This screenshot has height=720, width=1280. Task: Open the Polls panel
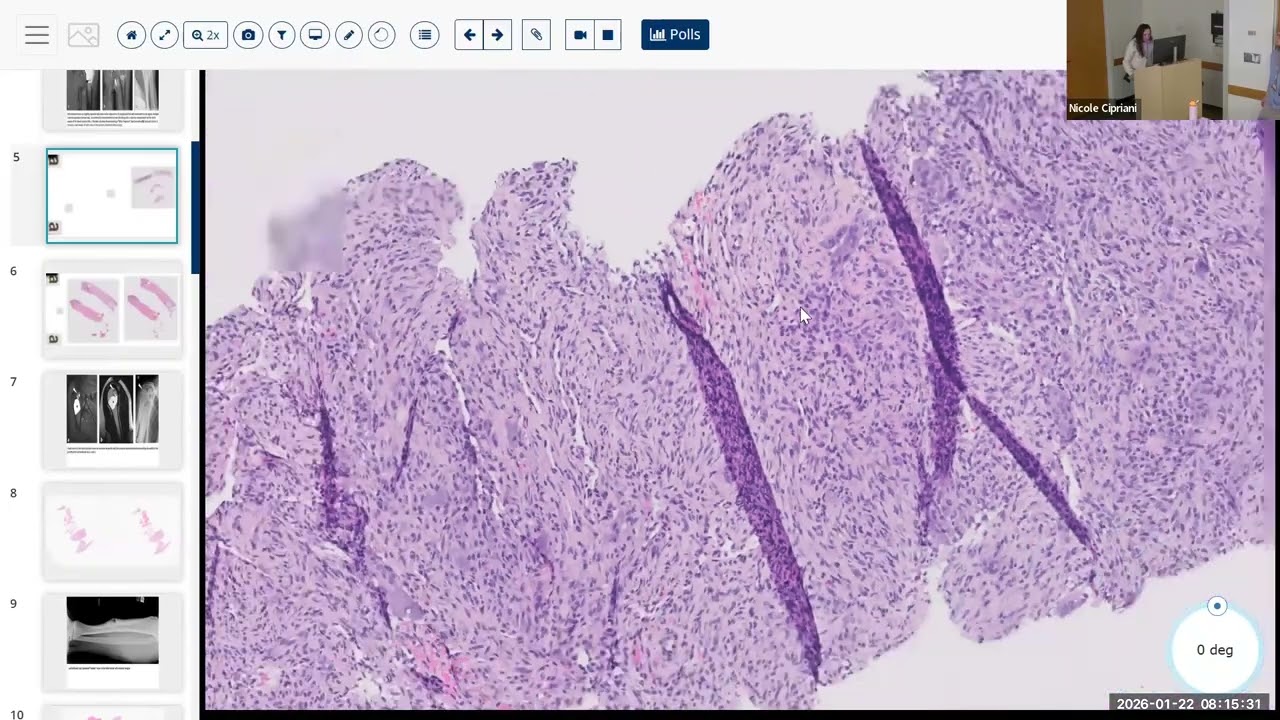(x=675, y=35)
